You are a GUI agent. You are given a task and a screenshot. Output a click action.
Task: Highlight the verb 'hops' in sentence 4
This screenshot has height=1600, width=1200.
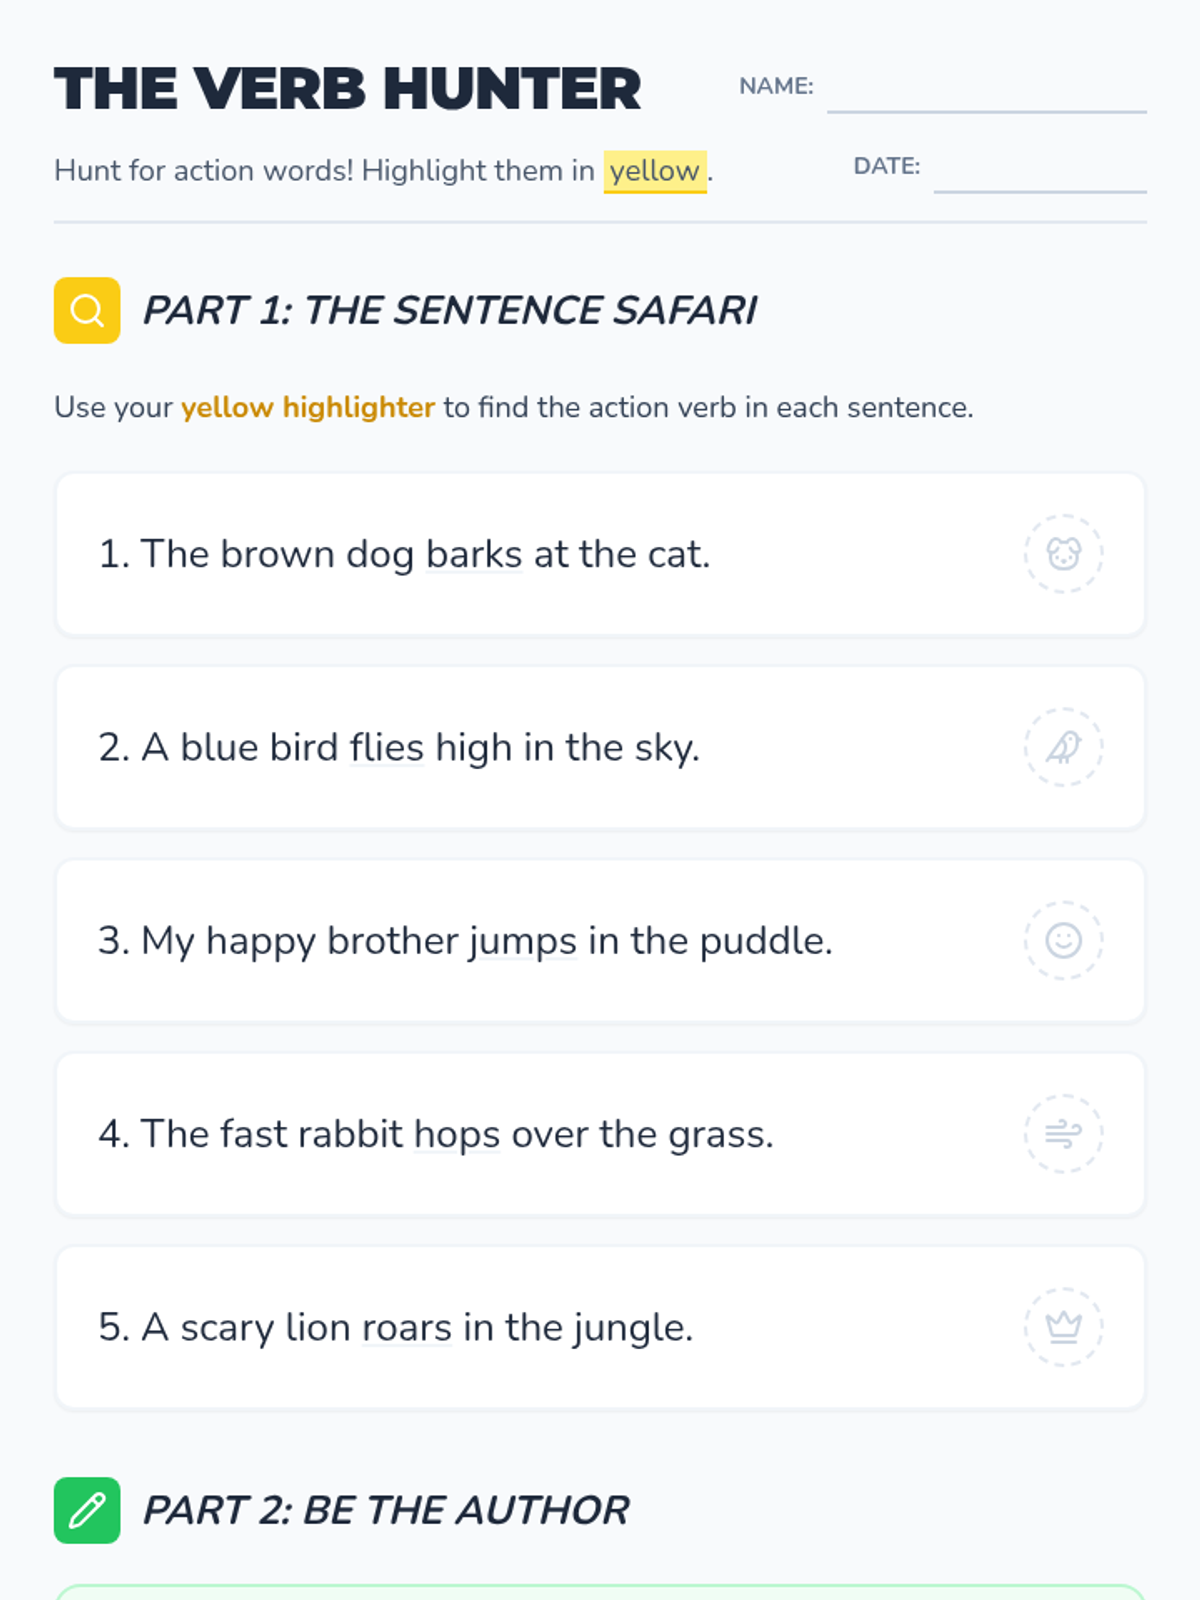point(457,1134)
